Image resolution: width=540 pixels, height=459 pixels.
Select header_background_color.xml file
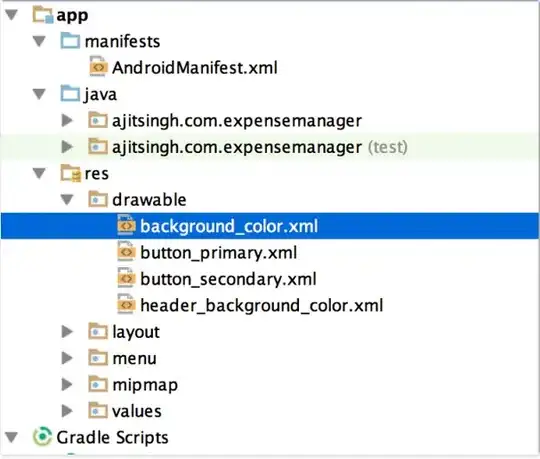pyautogui.click(x=262, y=305)
